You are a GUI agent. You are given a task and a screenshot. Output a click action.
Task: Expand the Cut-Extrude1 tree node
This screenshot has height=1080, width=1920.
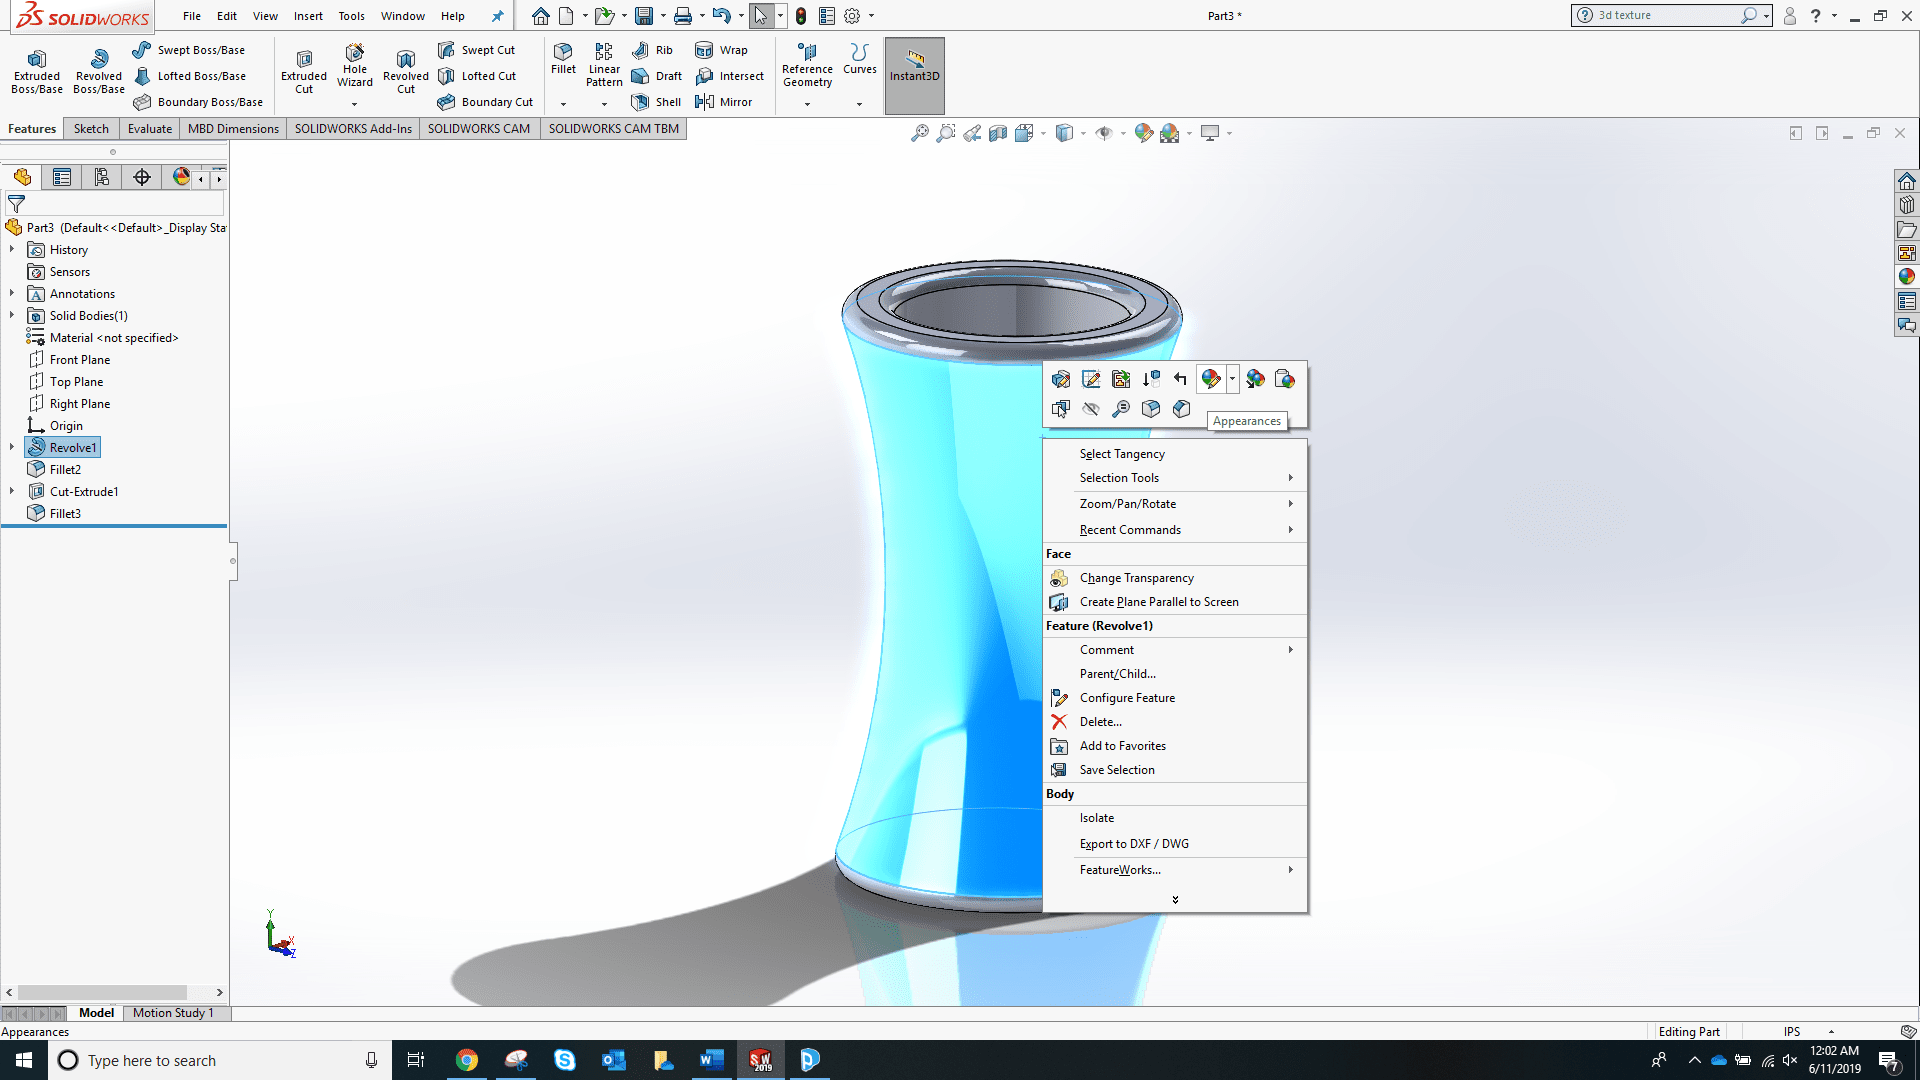(12, 491)
